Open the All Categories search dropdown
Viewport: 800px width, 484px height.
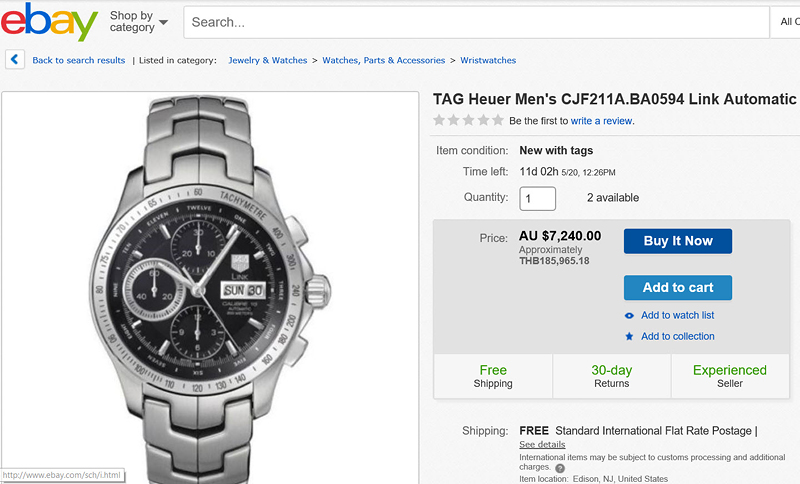coord(787,21)
